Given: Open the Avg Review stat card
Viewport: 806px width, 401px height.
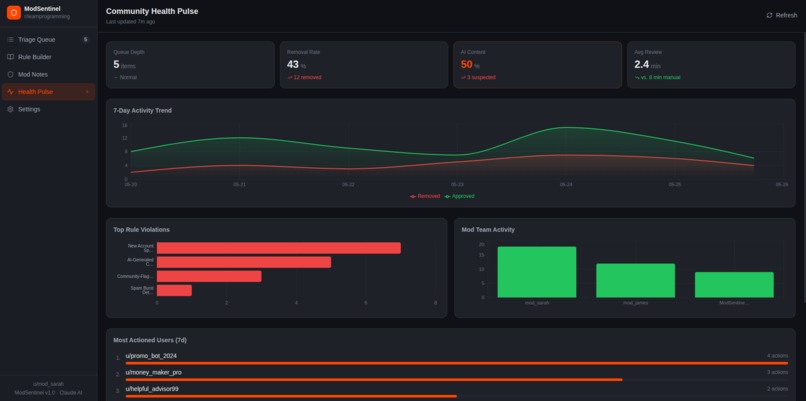Looking at the screenshot, I should [x=711, y=65].
